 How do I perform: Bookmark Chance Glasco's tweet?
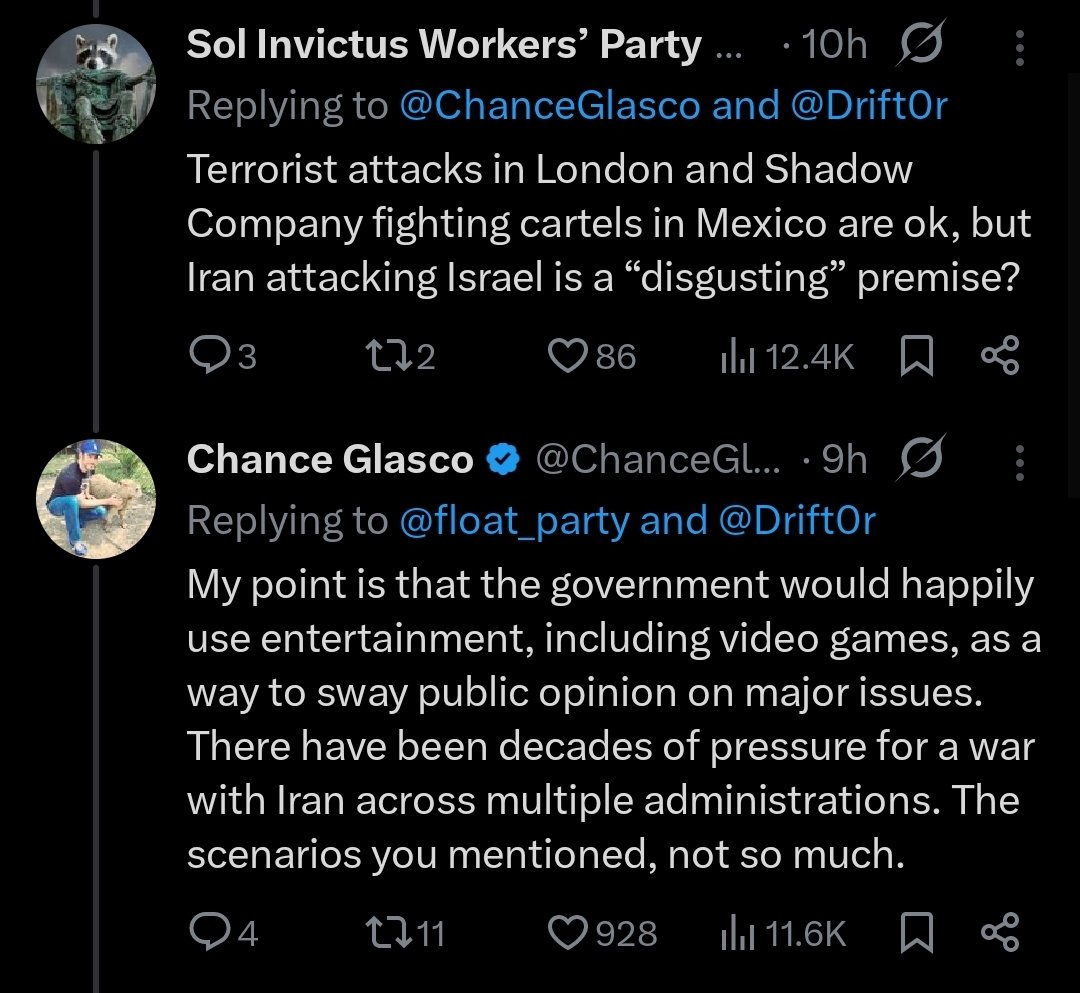[x=916, y=933]
